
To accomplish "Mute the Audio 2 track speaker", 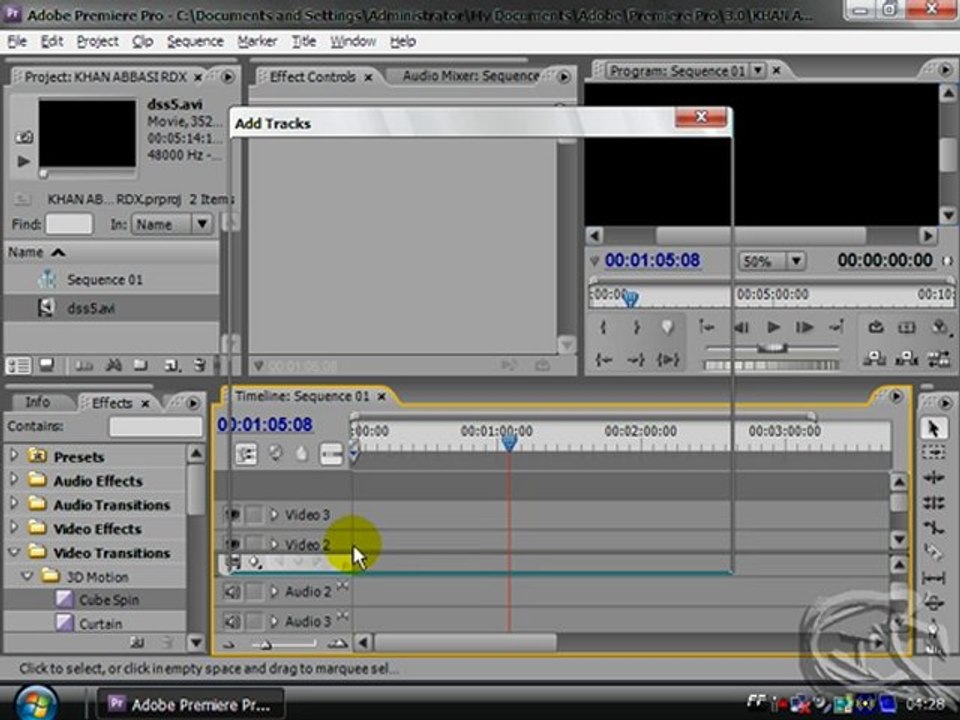I will [232, 591].
